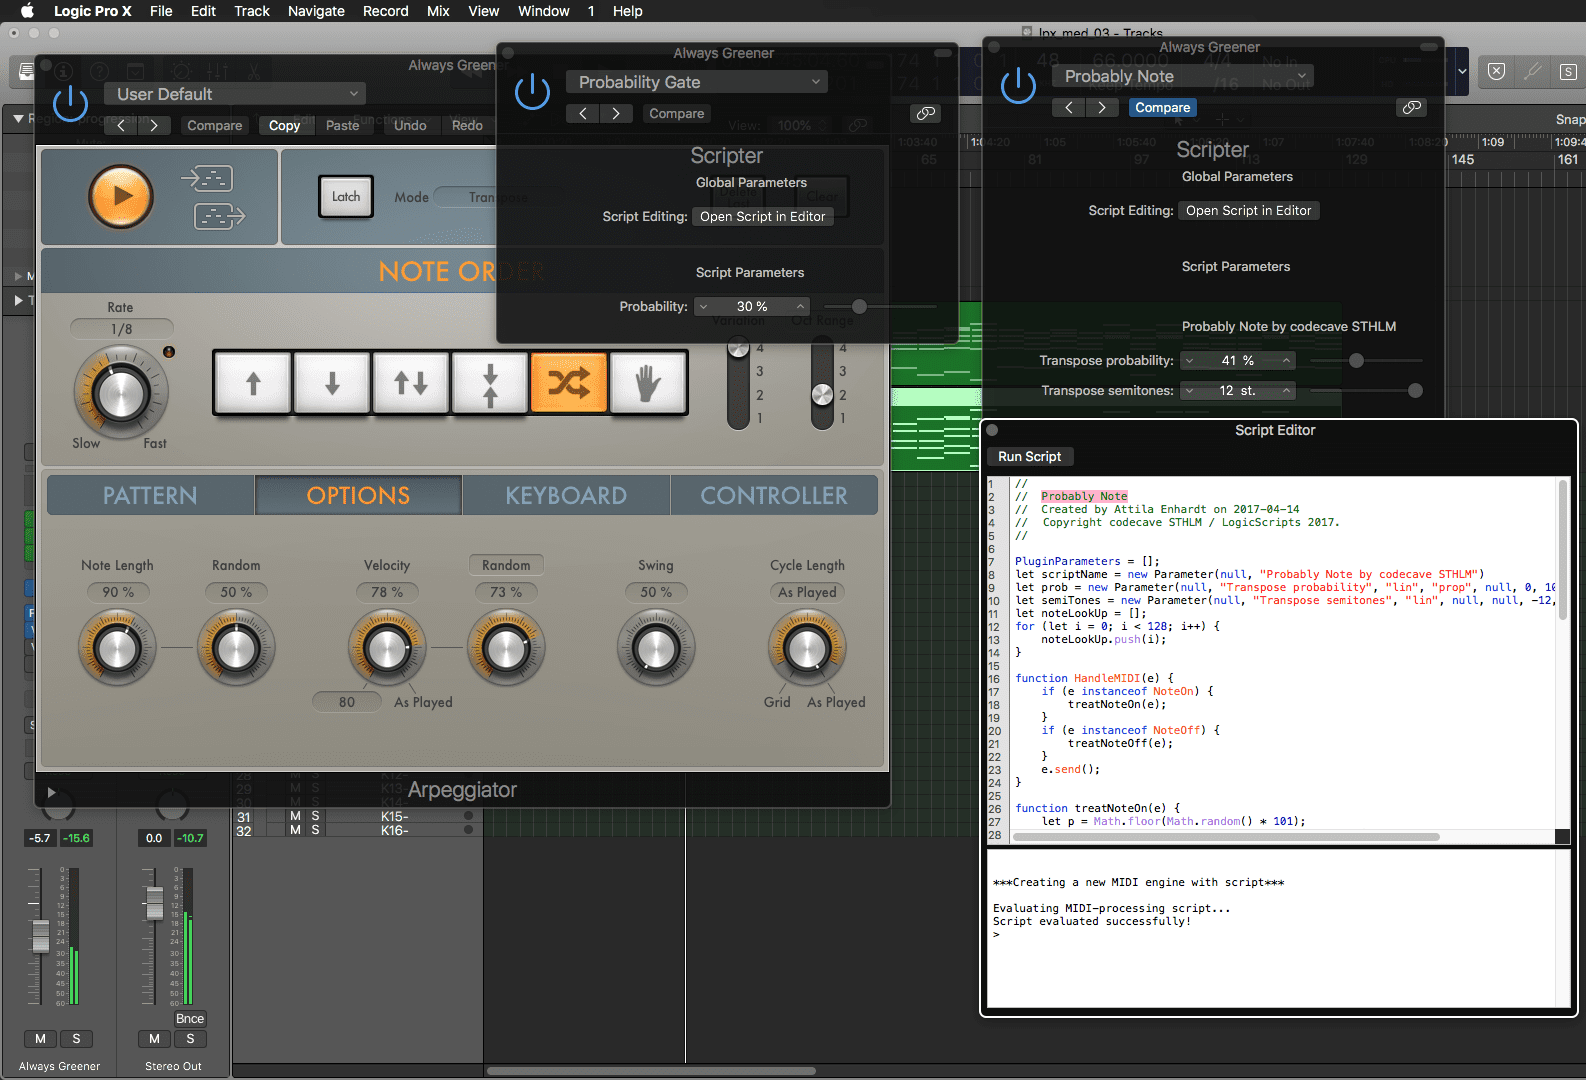Switch to the Options tab

click(x=358, y=495)
